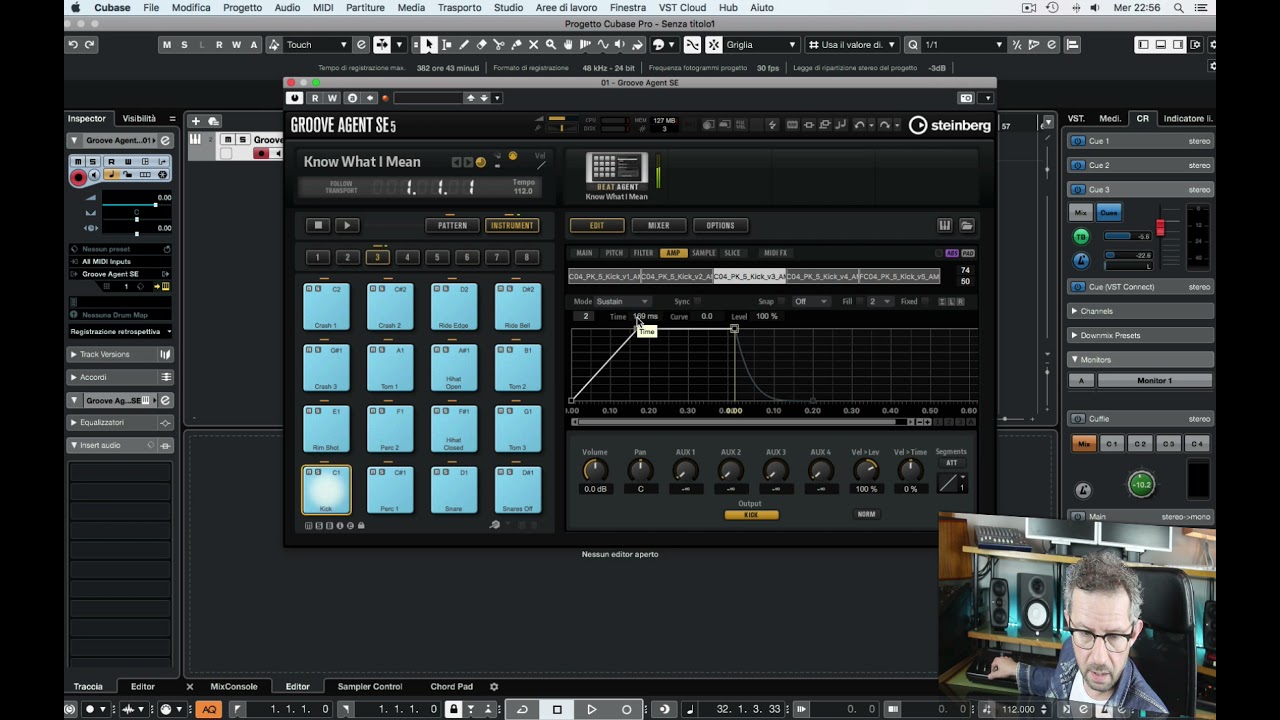Viewport: 1280px width, 720px height.
Task: Toggle Record Enable in Inspector
Action: pos(78,176)
